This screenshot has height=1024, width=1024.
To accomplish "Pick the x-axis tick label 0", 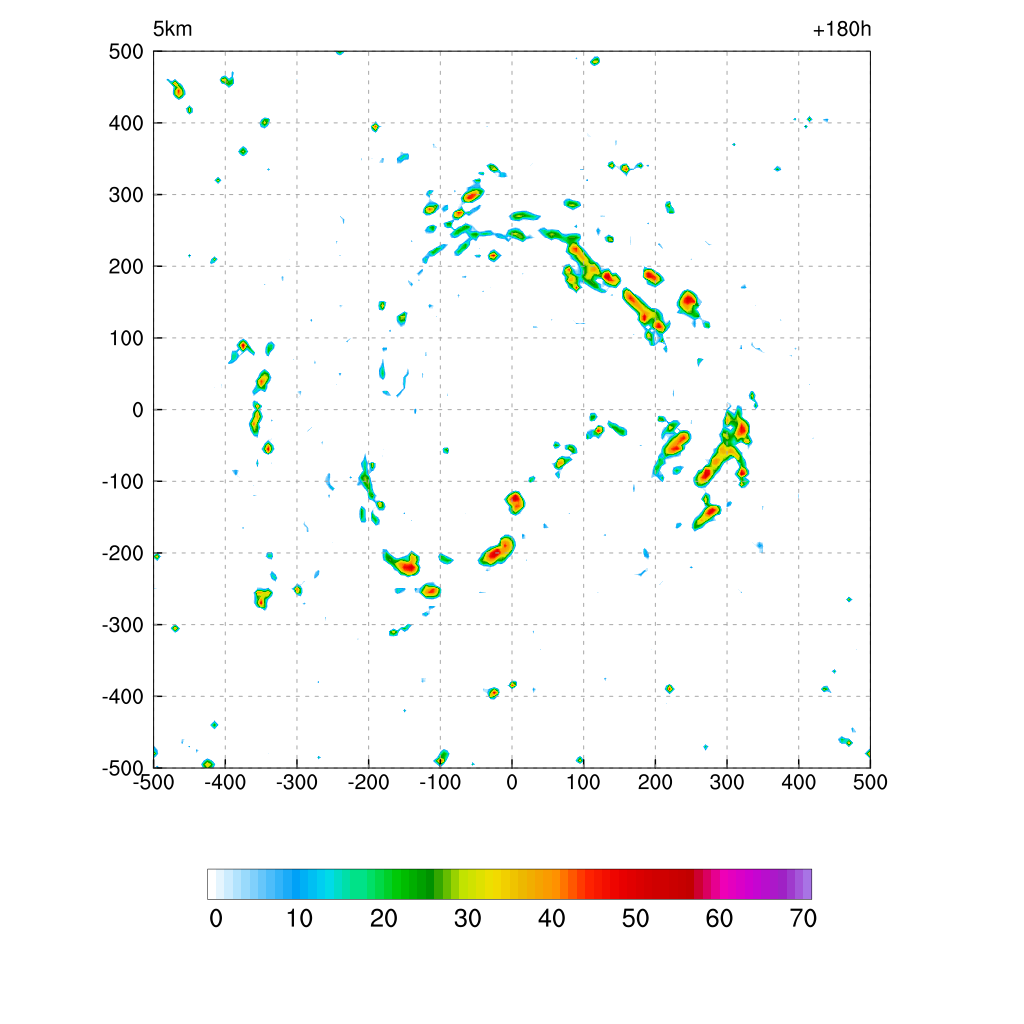I will click(512, 782).
